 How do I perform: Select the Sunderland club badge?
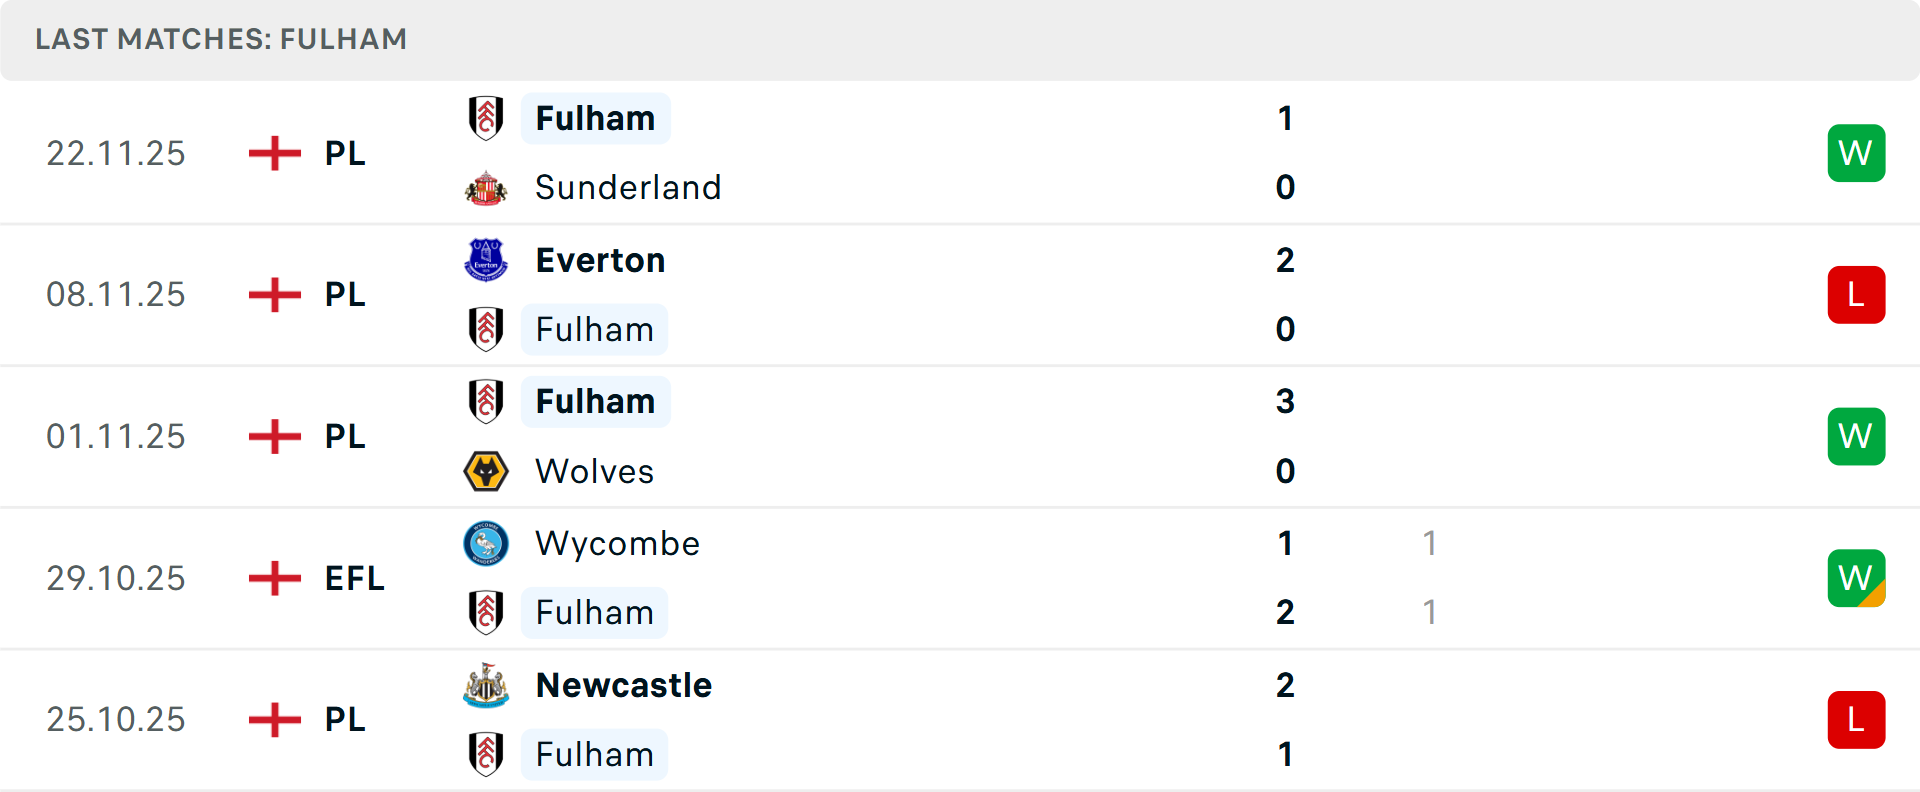(x=486, y=187)
